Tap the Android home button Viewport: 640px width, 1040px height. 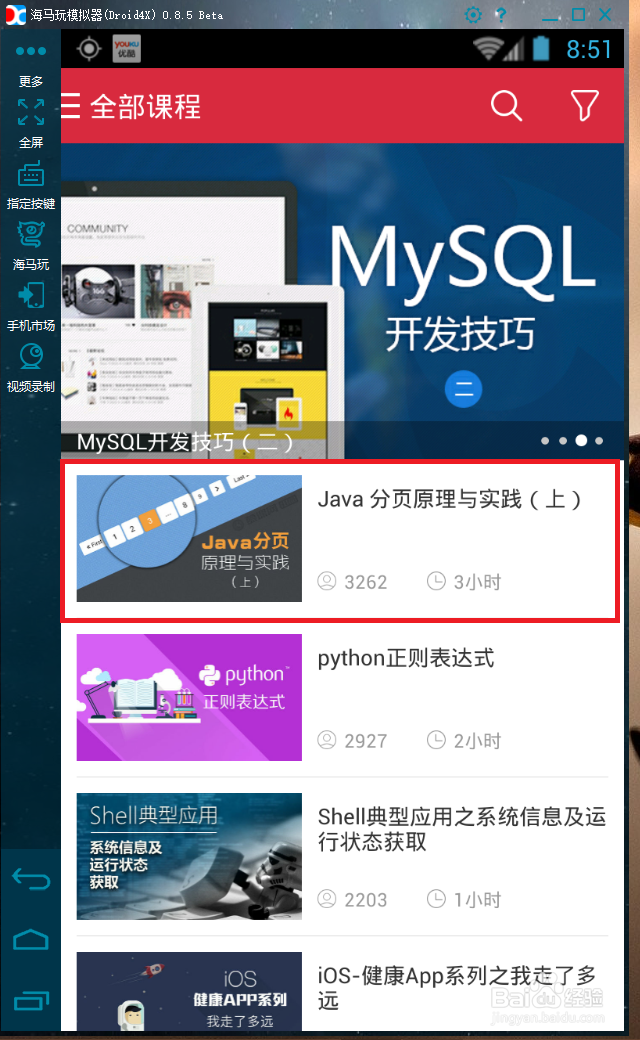pyautogui.click(x=31, y=940)
